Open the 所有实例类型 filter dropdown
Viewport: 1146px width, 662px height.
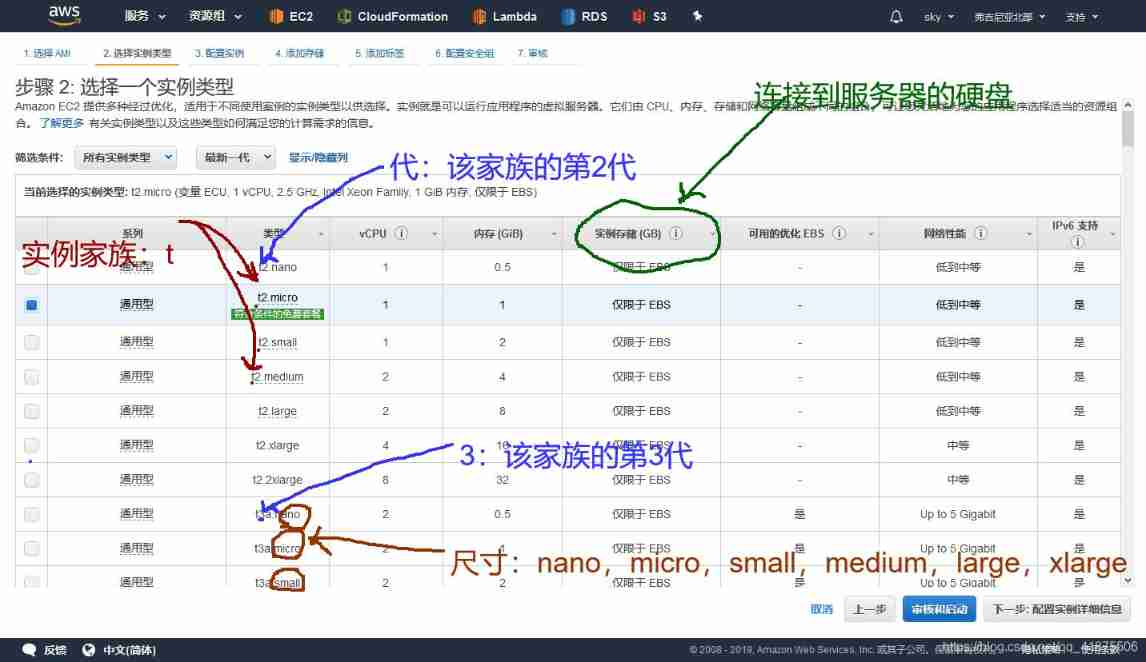tap(126, 157)
